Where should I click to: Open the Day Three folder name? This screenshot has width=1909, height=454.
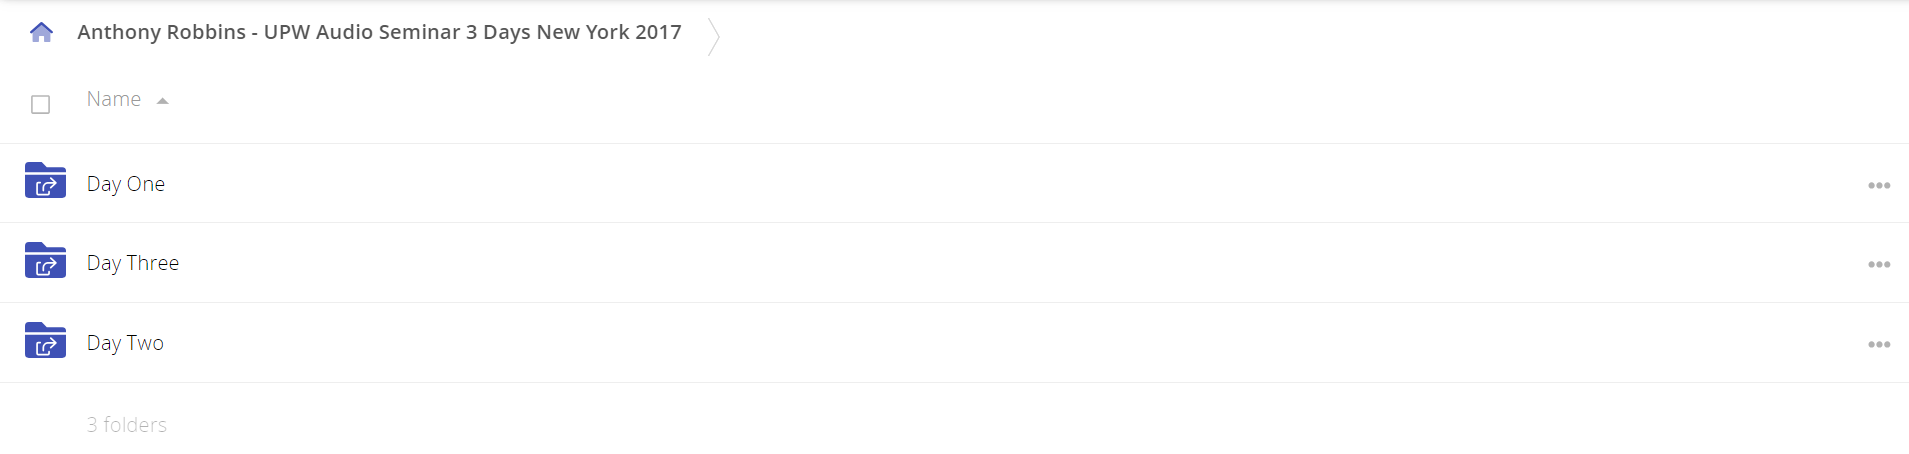133,263
